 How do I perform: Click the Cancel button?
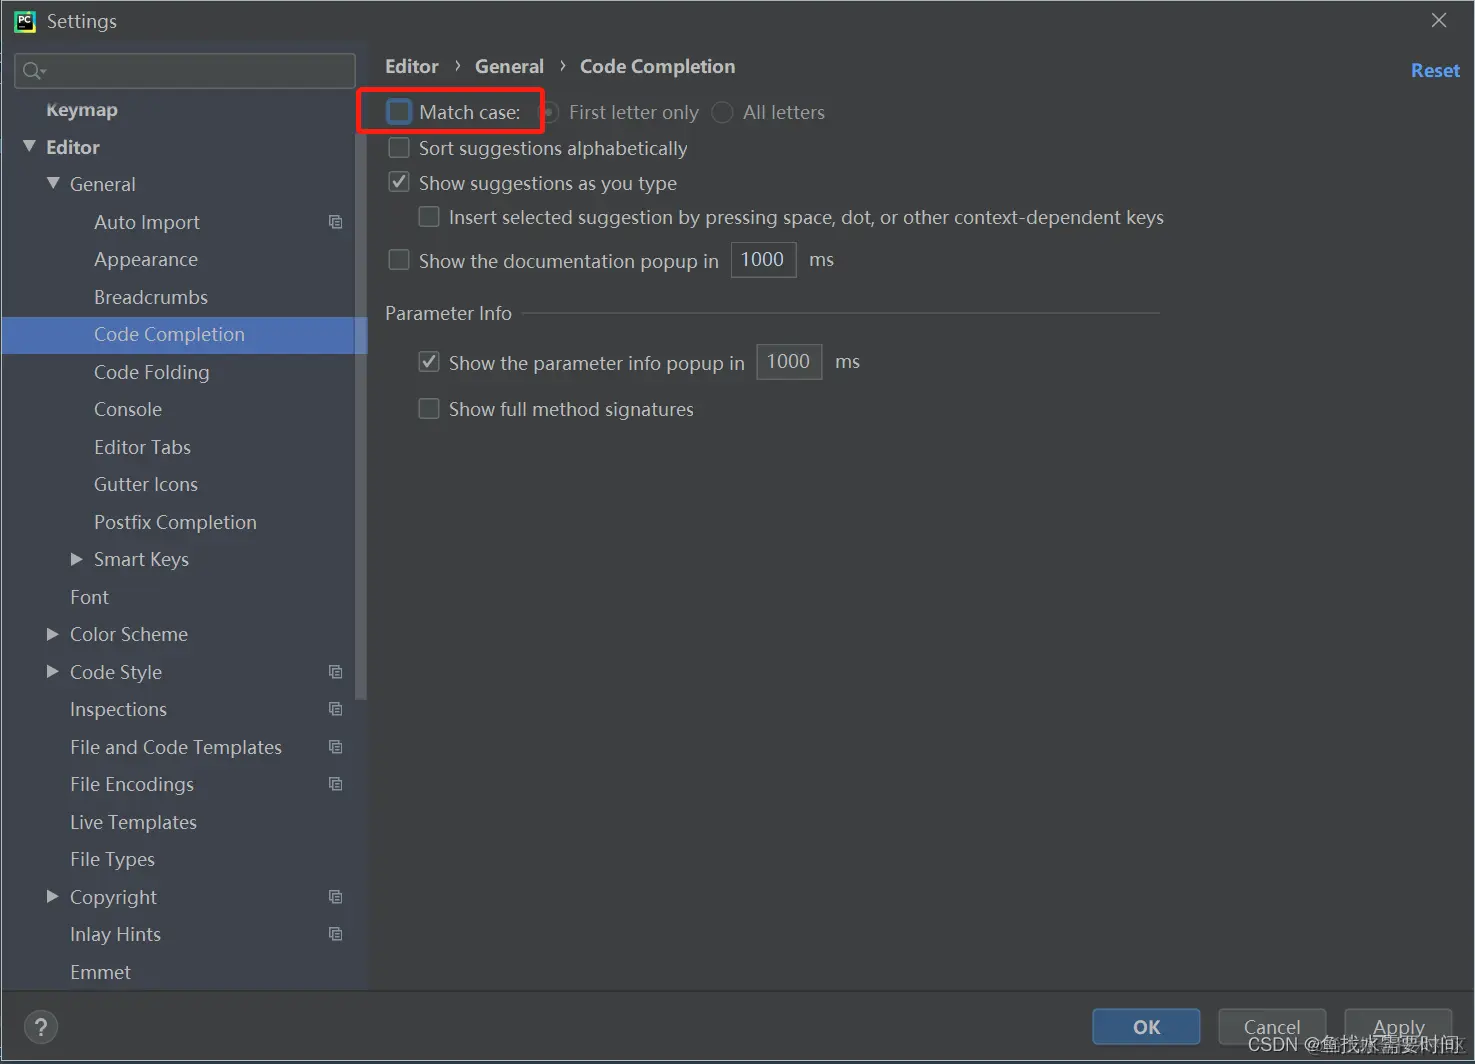pos(1272,1027)
